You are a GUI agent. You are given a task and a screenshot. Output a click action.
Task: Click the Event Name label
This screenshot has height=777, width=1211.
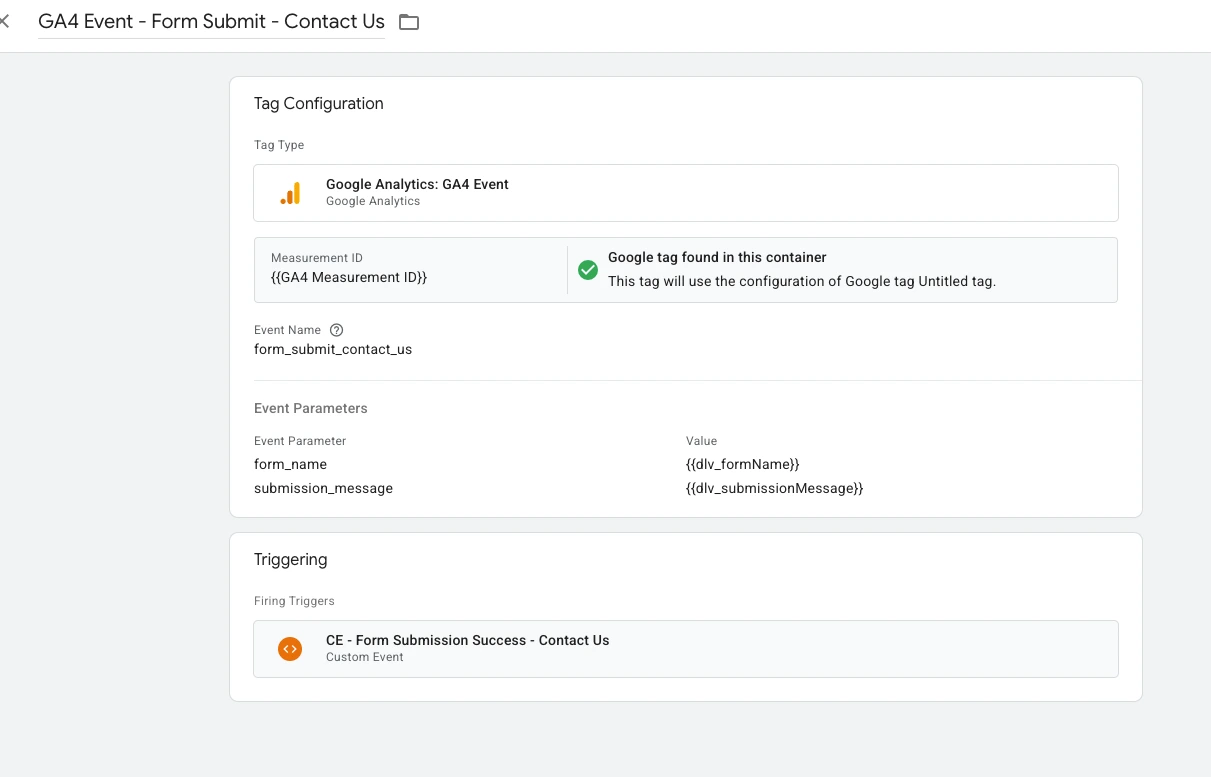coord(288,330)
